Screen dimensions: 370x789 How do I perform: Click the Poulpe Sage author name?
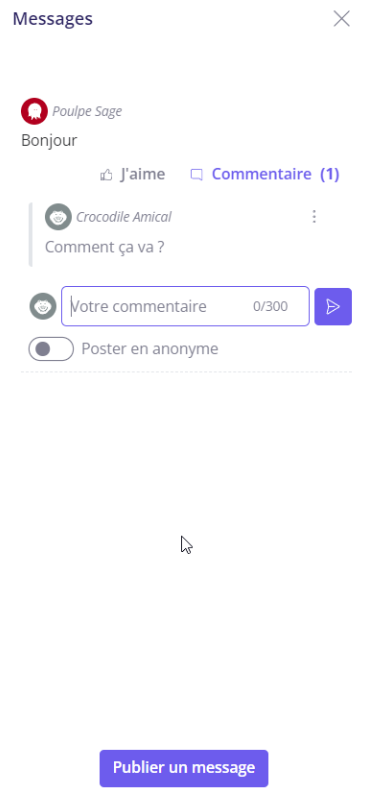point(87,111)
